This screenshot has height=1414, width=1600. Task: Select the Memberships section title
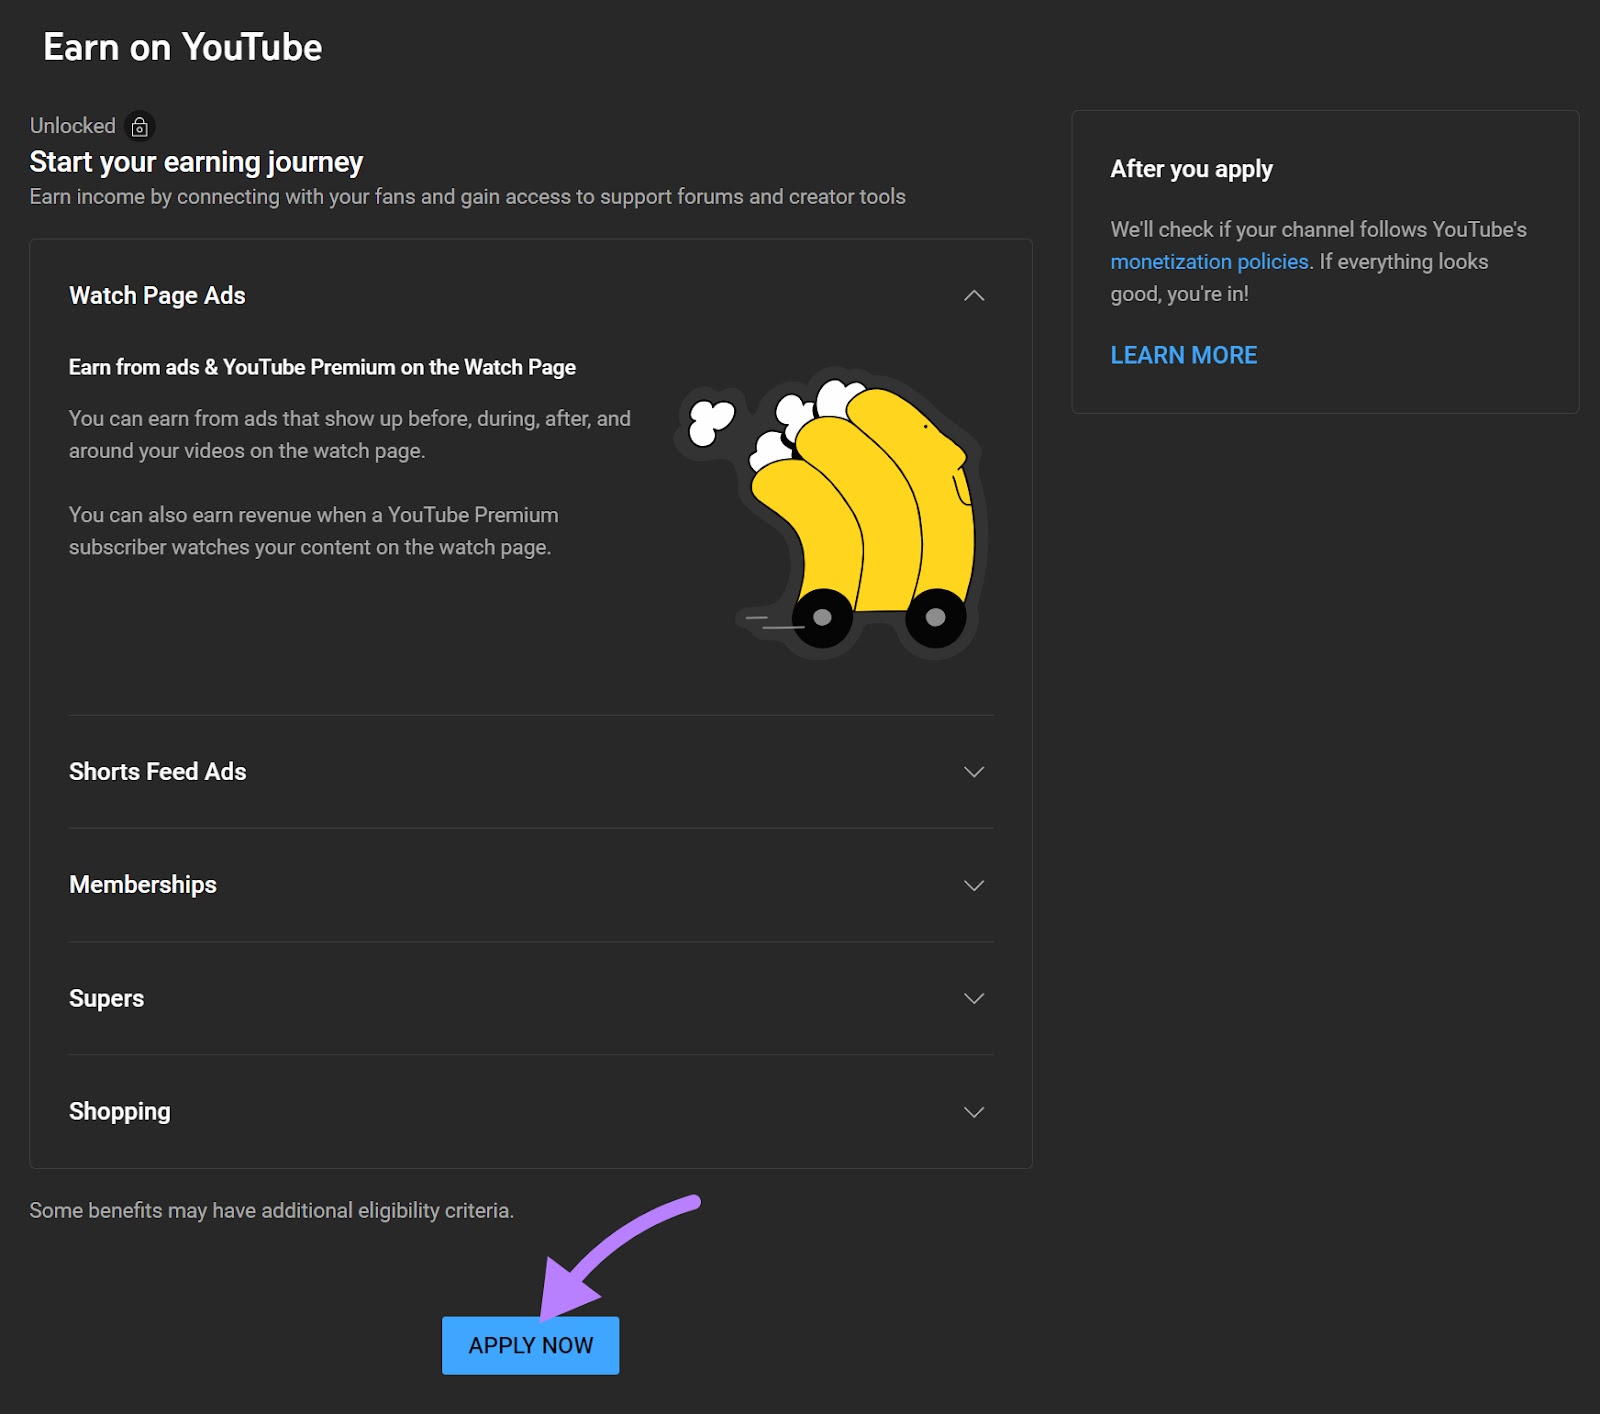143,885
